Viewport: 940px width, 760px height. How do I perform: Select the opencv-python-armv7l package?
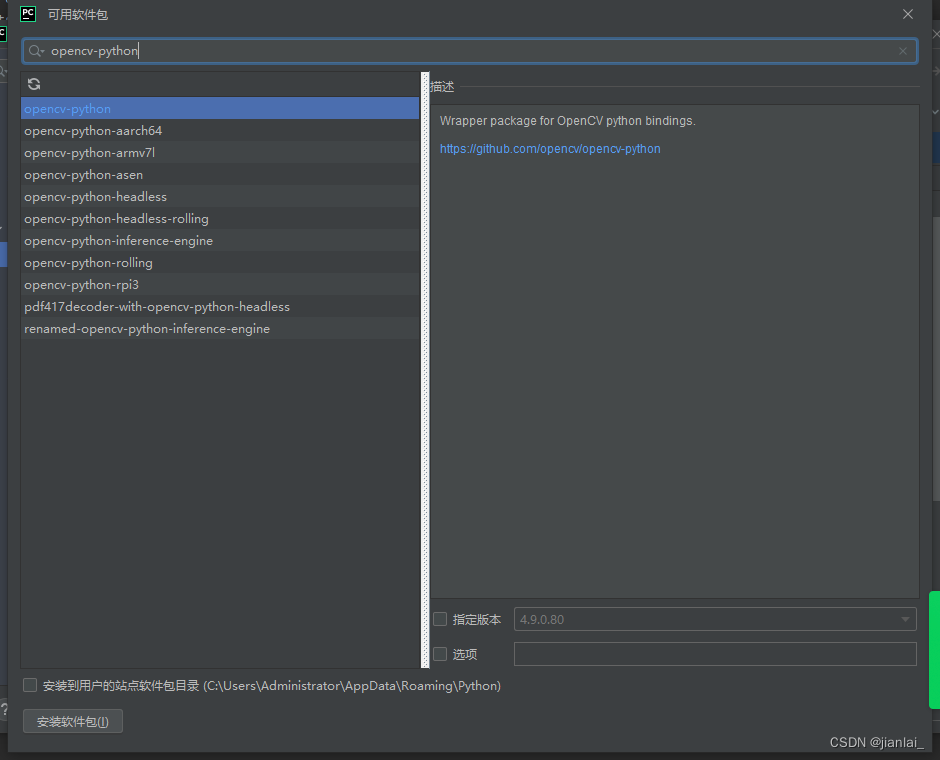point(90,152)
